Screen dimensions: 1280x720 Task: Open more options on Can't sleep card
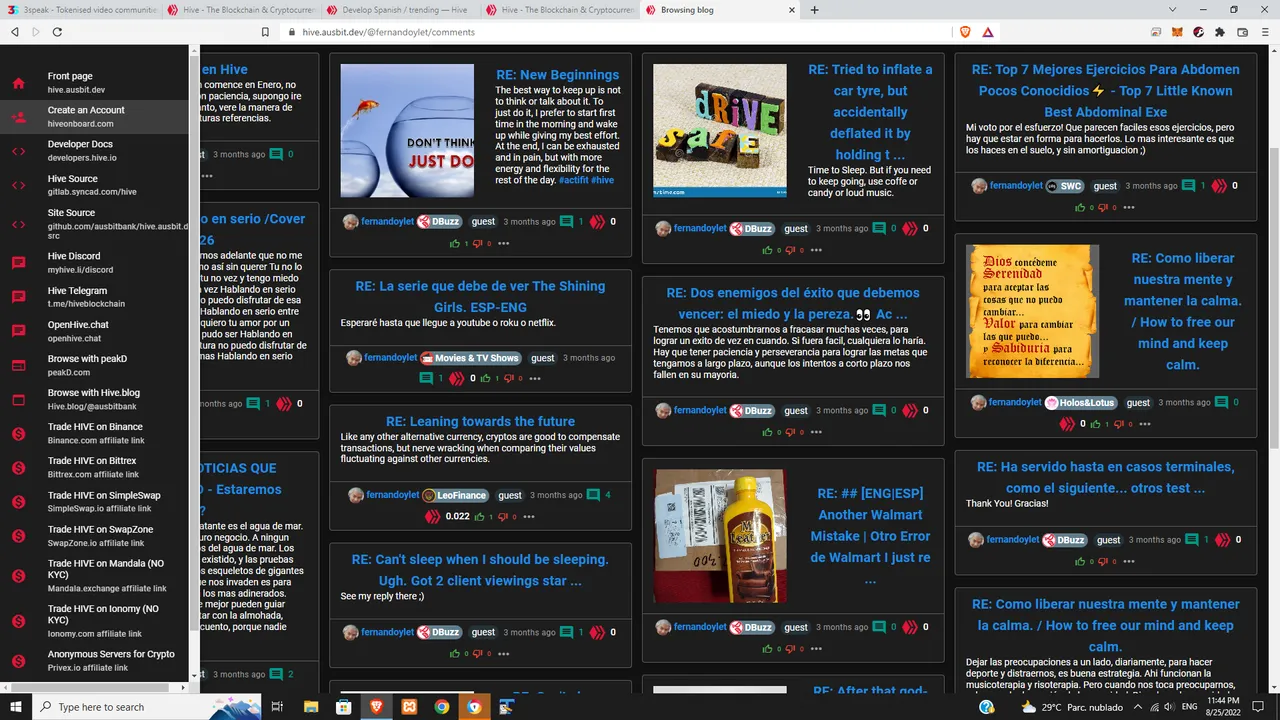pos(504,653)
